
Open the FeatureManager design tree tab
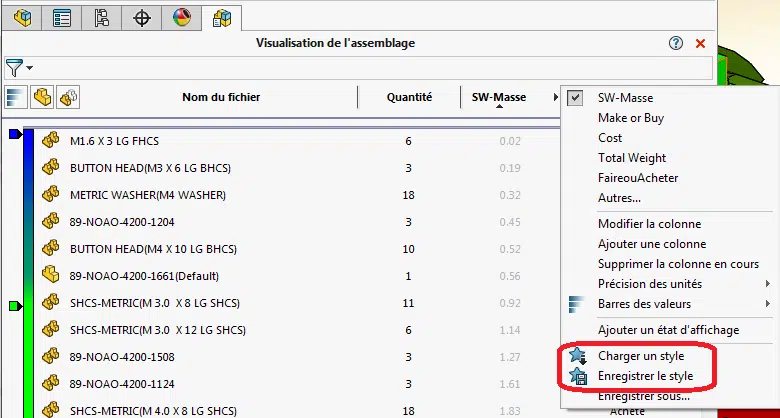22,18
